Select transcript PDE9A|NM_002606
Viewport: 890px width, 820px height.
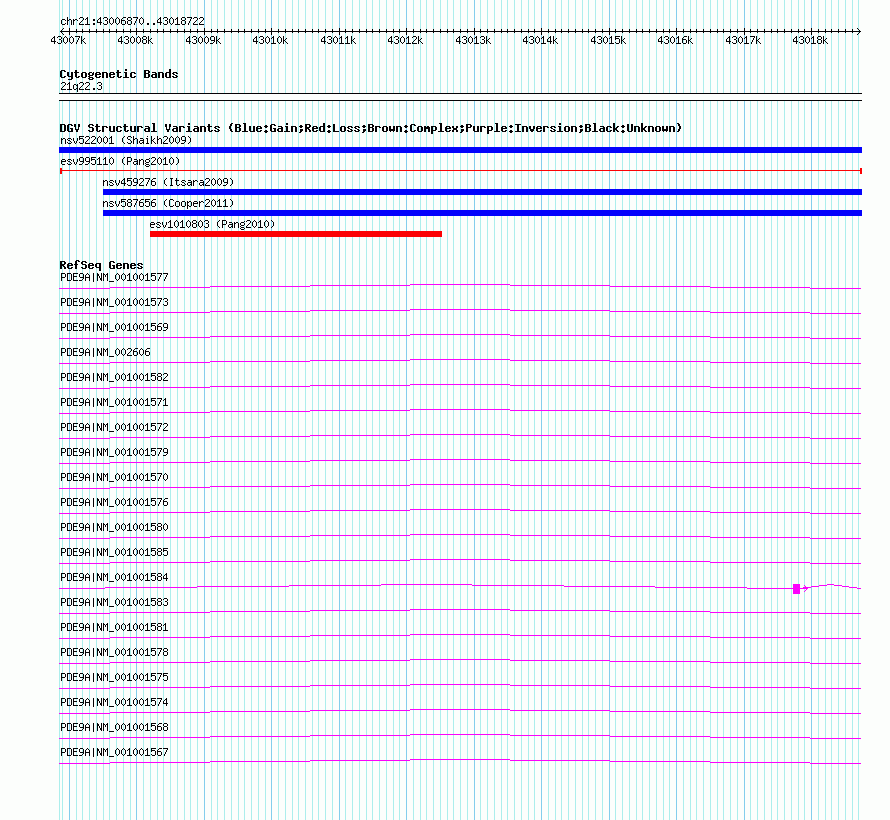(x=105, y=352)
